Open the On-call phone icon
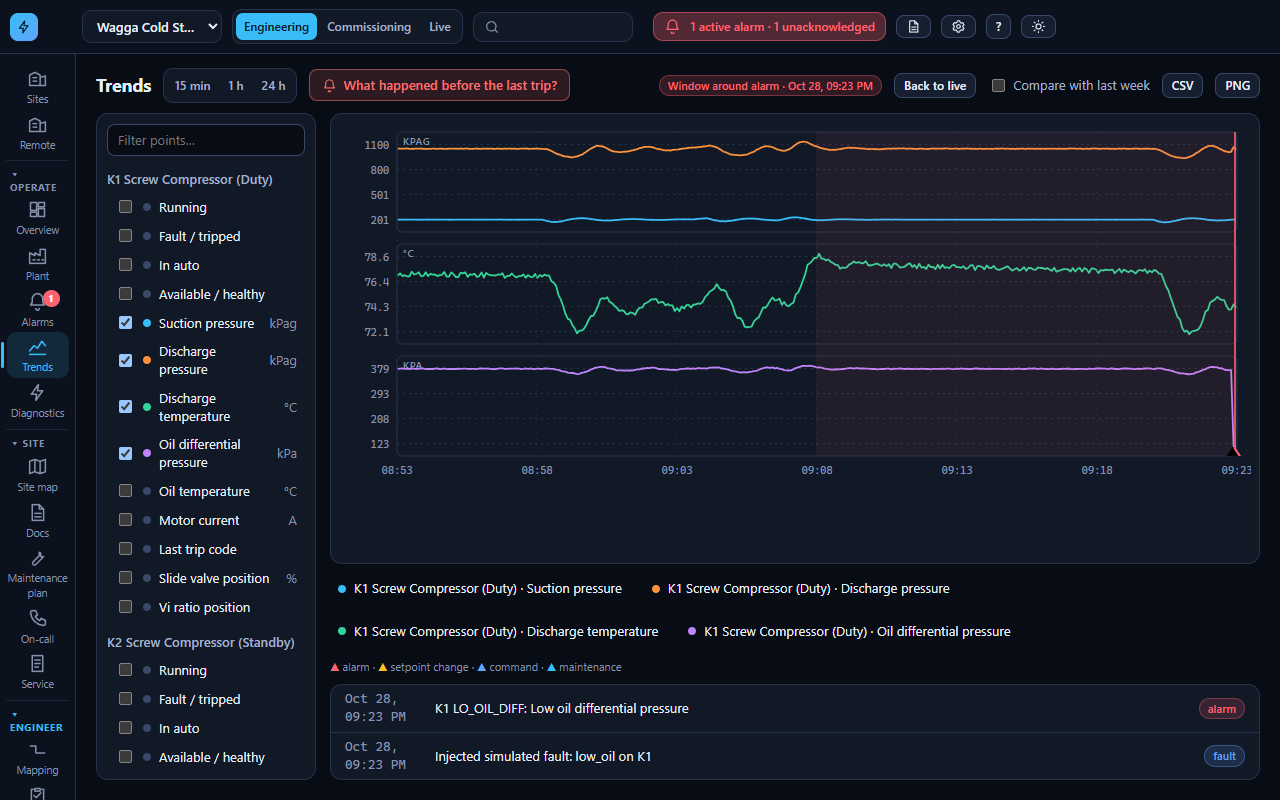 (37, 627)
